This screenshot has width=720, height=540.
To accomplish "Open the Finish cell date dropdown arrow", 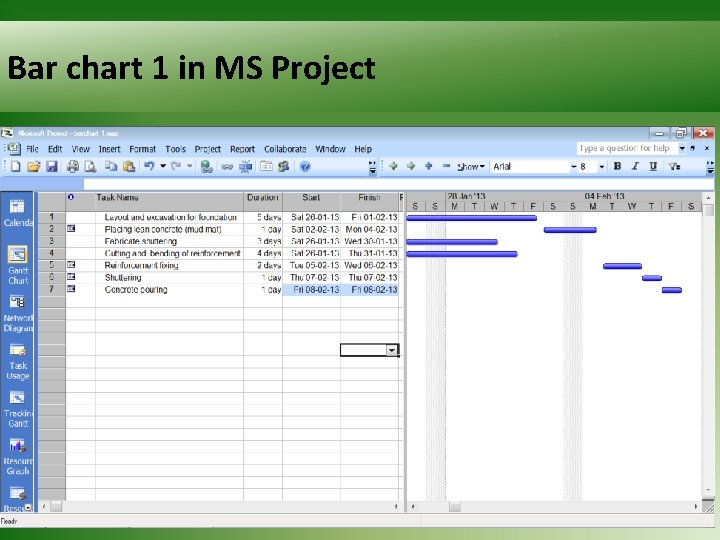I will [x=392, y=350].
